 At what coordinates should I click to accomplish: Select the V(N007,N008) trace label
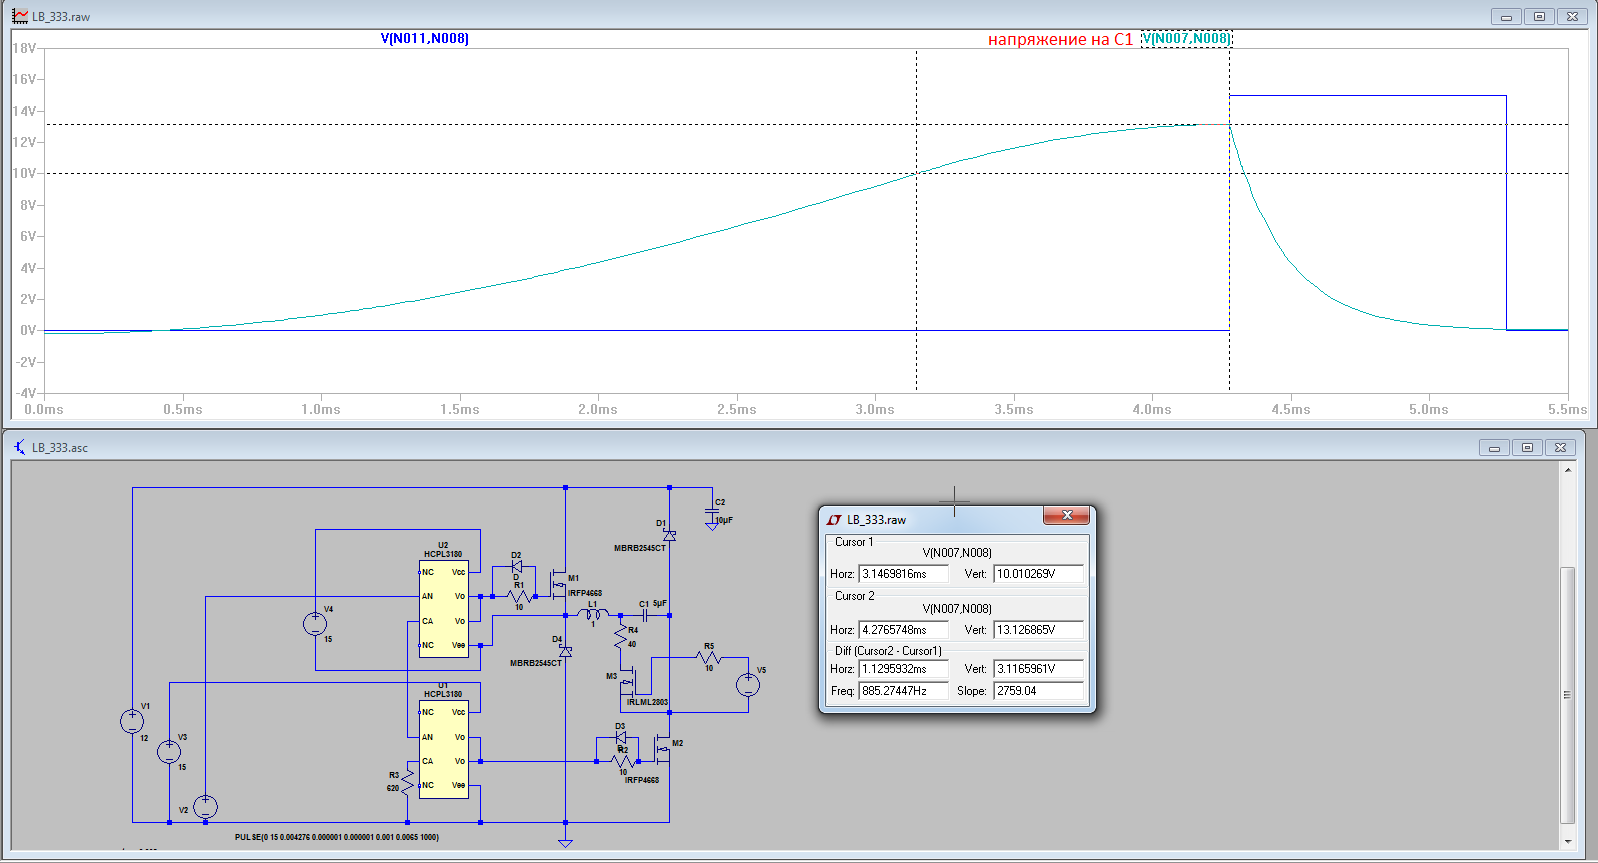point(1186,39)
